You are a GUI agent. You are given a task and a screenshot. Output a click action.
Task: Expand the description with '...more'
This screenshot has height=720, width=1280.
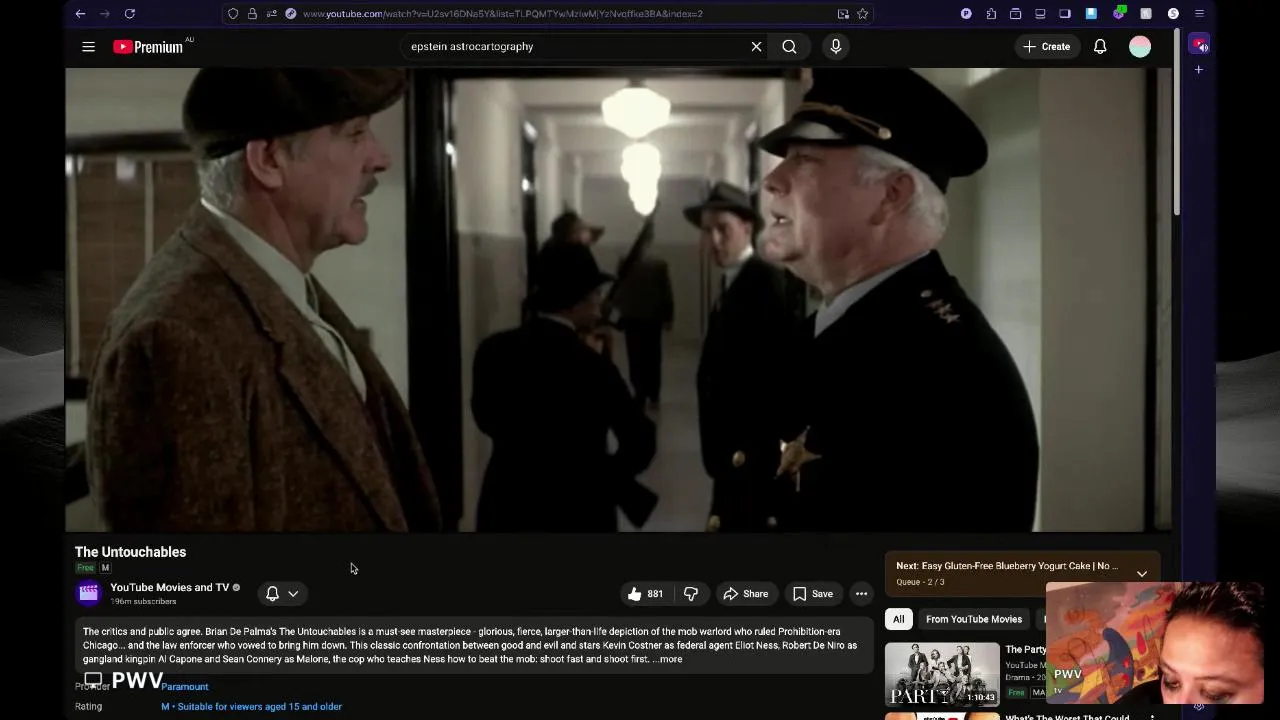[667, 659]
